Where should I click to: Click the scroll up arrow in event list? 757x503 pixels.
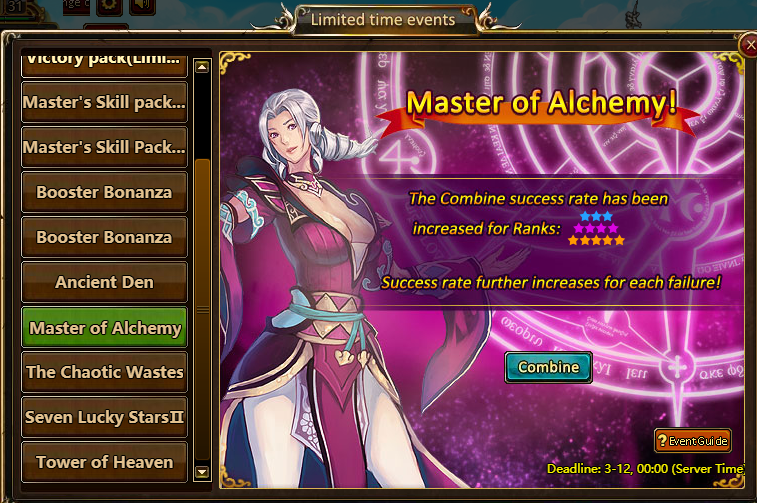(202, 67)
